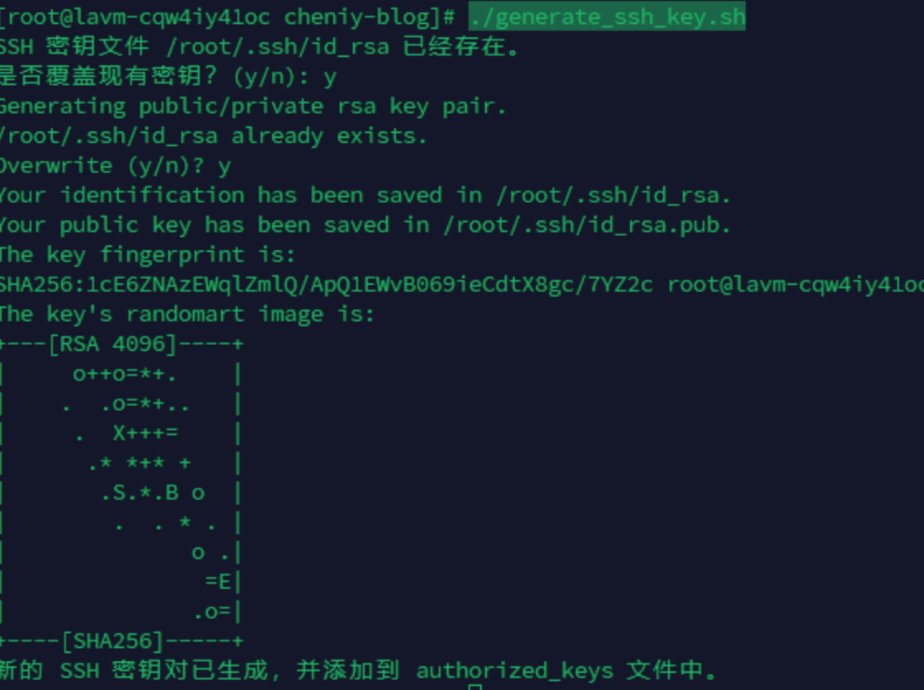Click the "Overwrite (y/n)? y" line
Image resolution: width=924 pixels, height=690 pixels.
[x=115, y=165]
